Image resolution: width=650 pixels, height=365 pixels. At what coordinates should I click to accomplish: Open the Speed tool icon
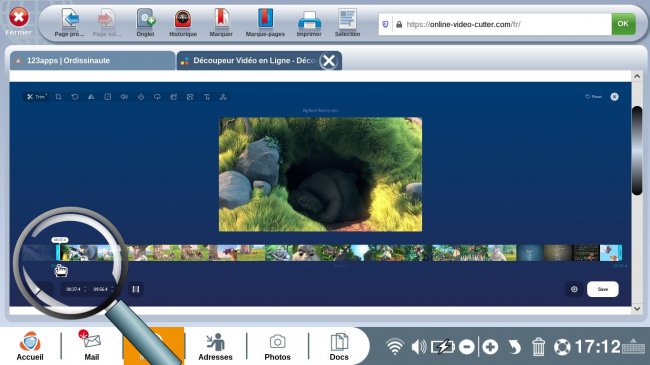click(141, 97)
